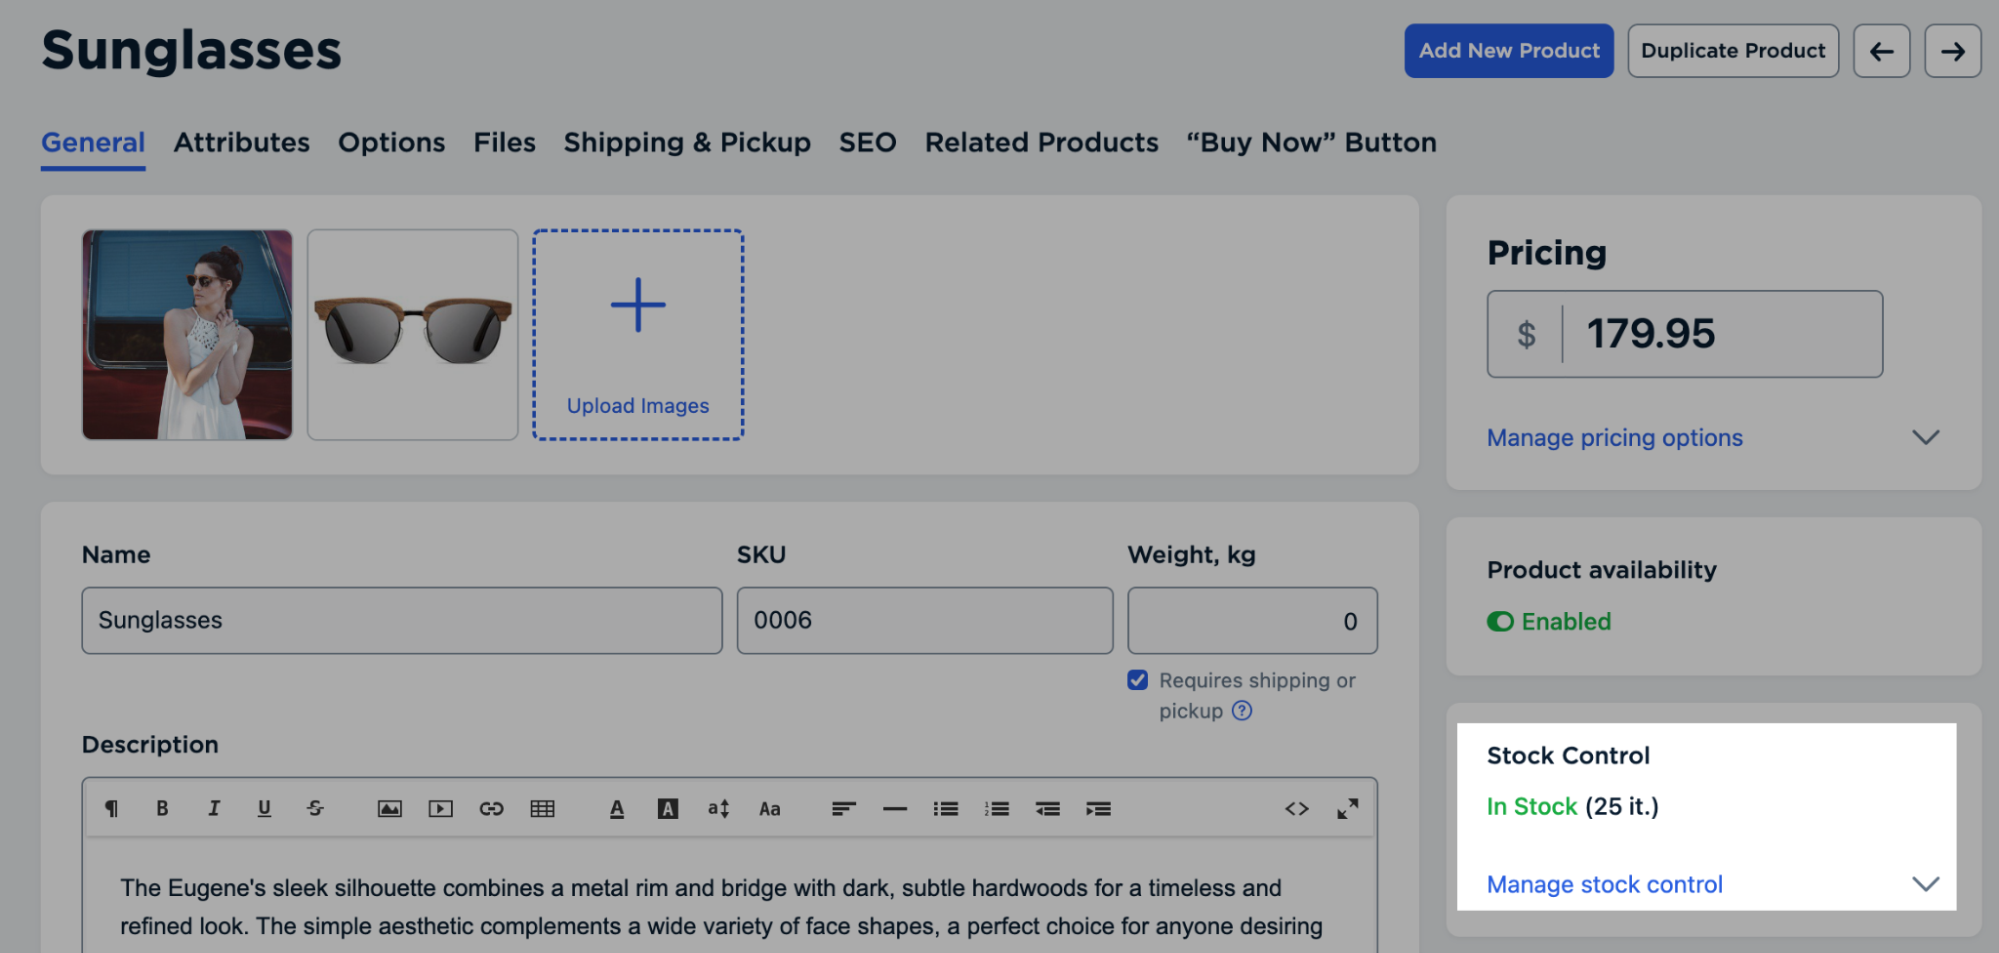This screenshot has height=953, width=1999.
Task: Insert an image via editor toolbar
Action: pos(389,809)
